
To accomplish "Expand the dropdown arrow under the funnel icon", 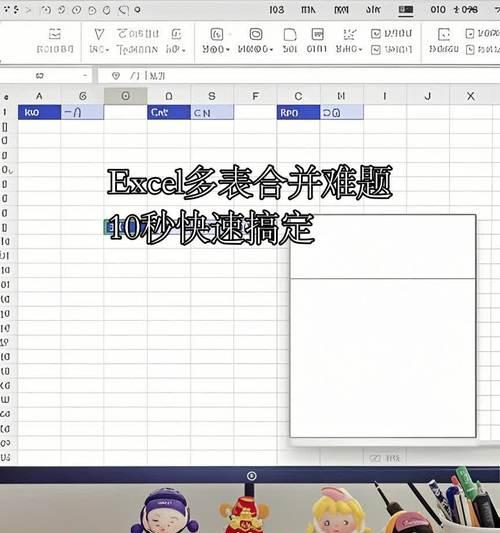I will [107, 50].
